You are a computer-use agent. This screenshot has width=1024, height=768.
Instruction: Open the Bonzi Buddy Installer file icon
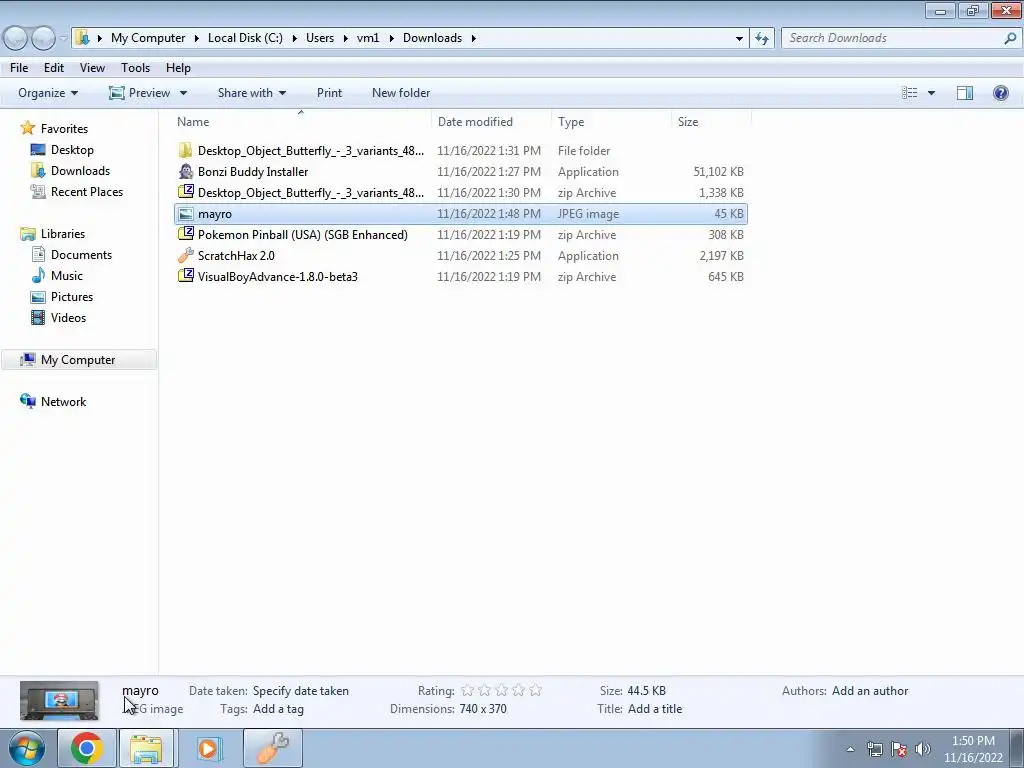185,172
